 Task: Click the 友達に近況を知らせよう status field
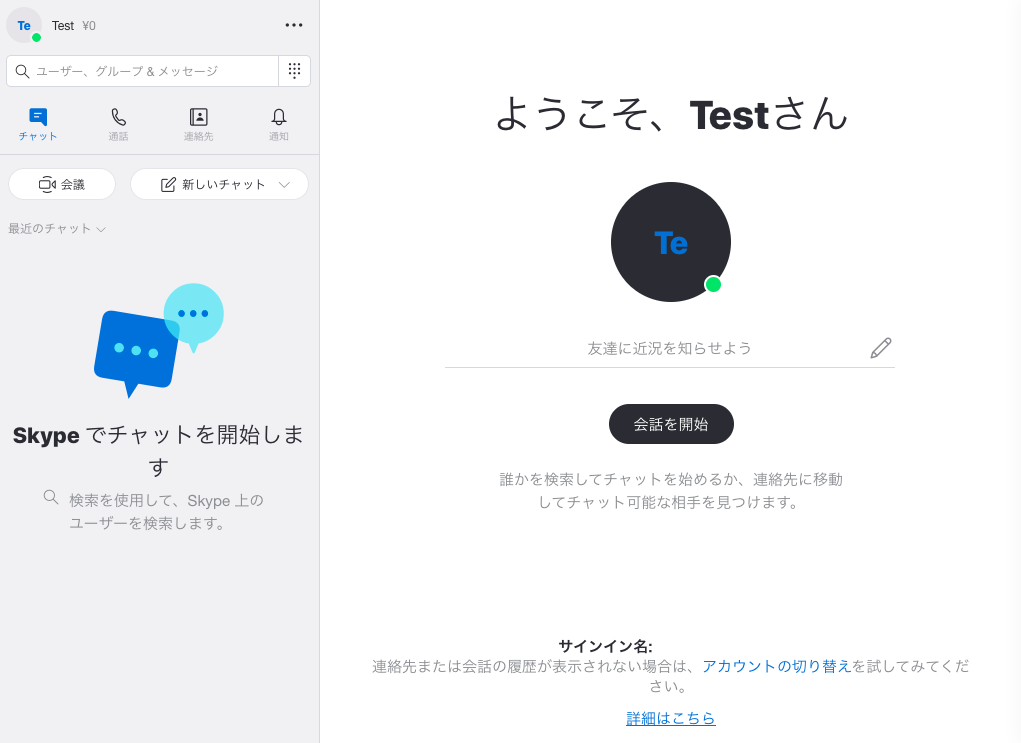(x=669, y=348)
